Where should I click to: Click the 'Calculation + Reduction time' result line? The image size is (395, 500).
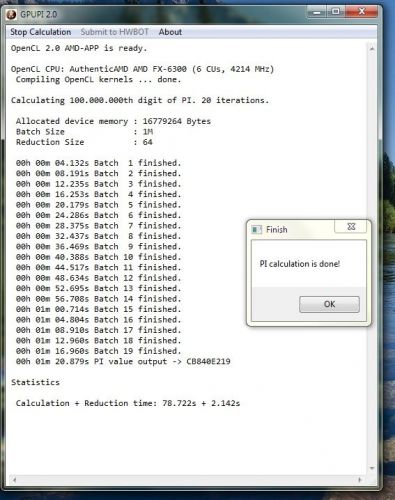(x=128, y=403)
